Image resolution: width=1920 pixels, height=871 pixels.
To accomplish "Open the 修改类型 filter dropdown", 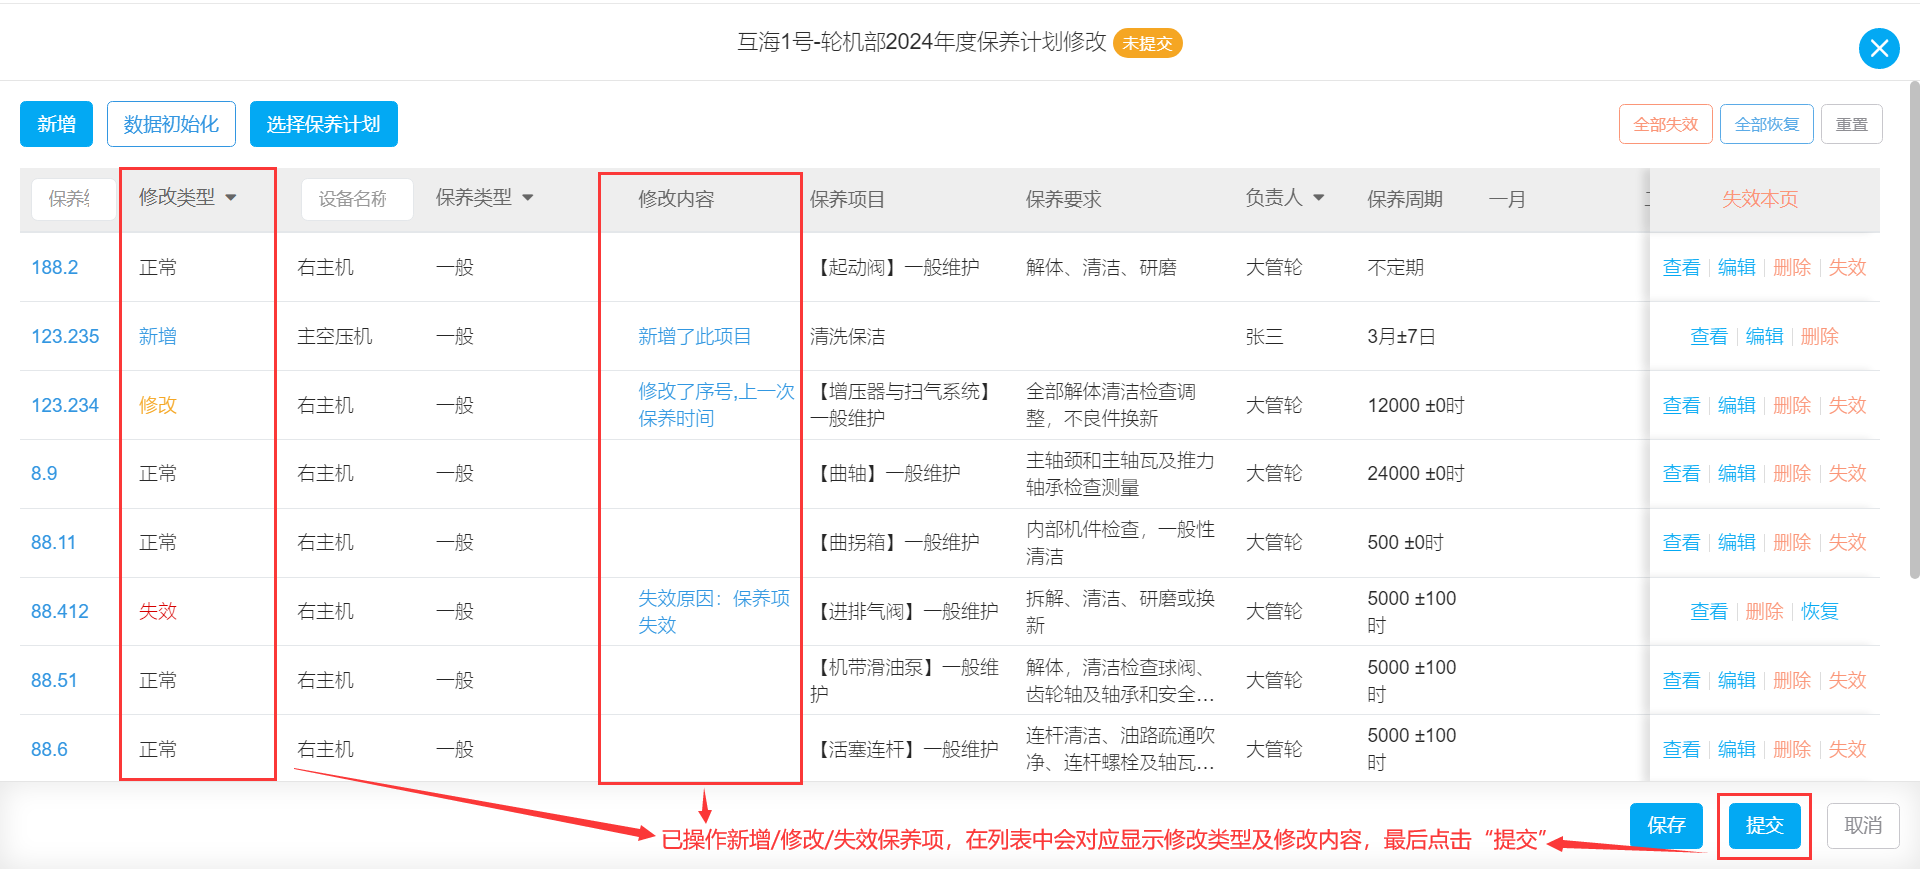I will click(188, 198).
